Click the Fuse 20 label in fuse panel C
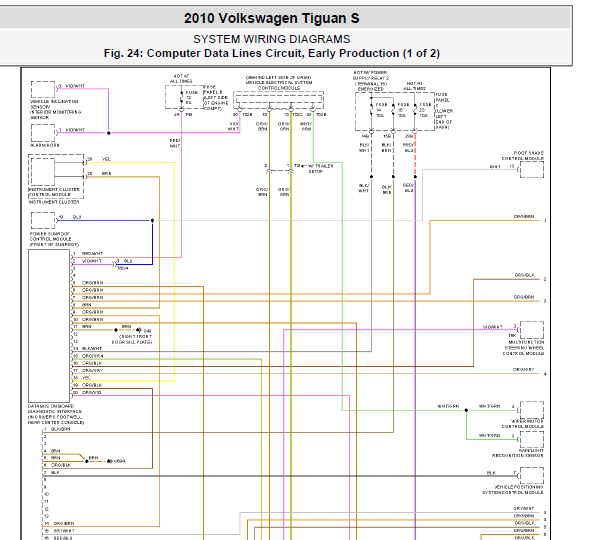Screen dimensions: 598x540 424,110
